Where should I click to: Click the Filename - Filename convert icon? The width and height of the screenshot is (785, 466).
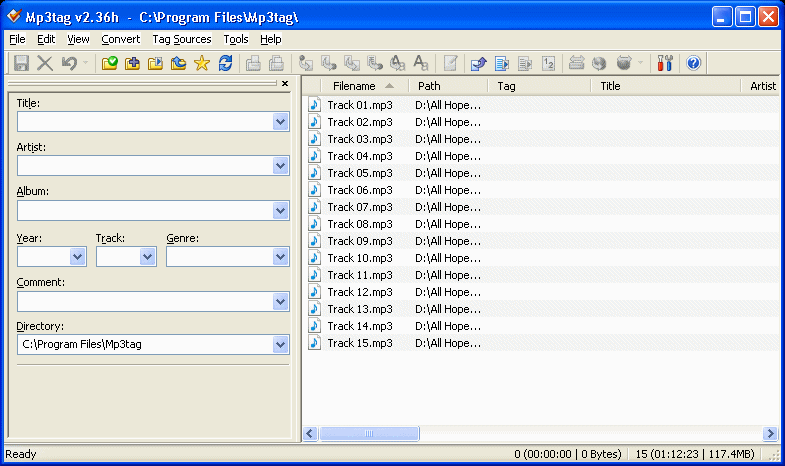(x=352, y=63)
